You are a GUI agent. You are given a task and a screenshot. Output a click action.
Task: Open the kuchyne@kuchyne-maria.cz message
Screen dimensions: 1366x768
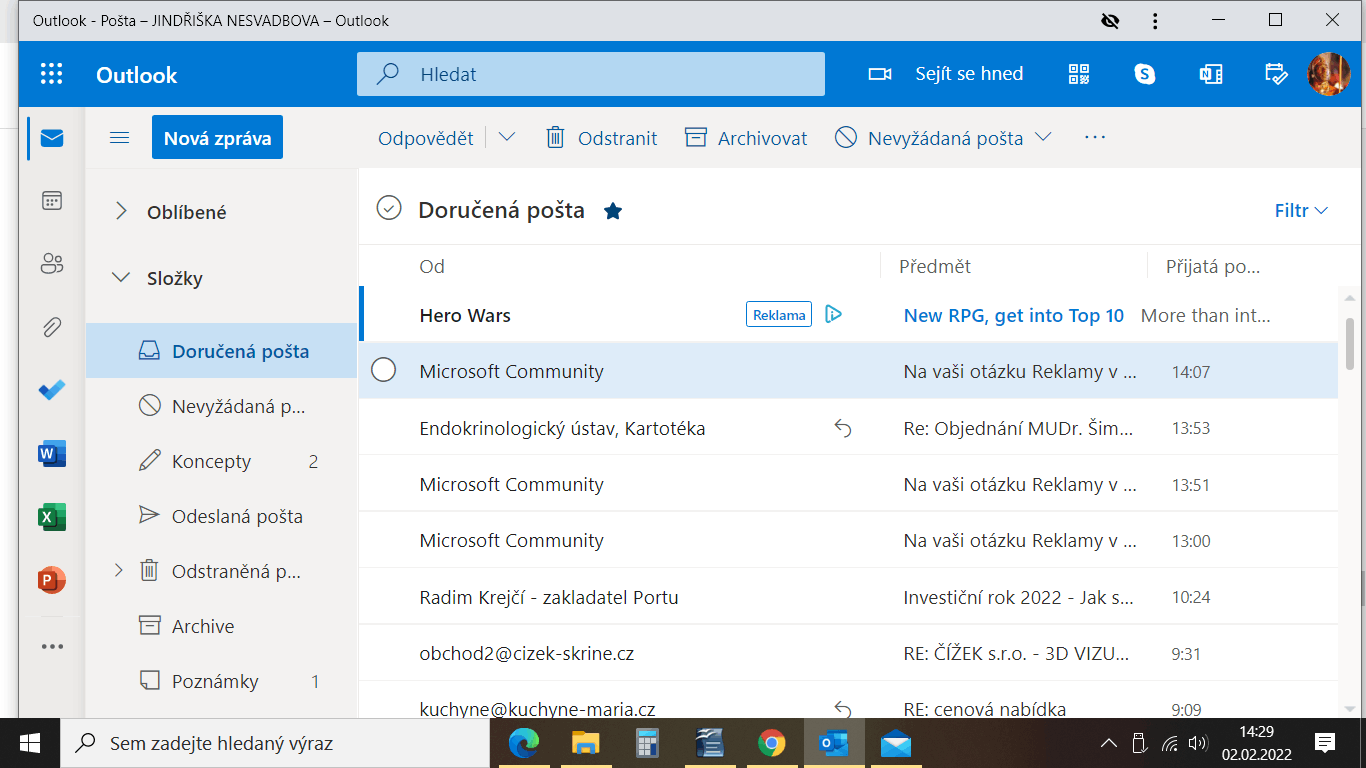tap(848, 701)
